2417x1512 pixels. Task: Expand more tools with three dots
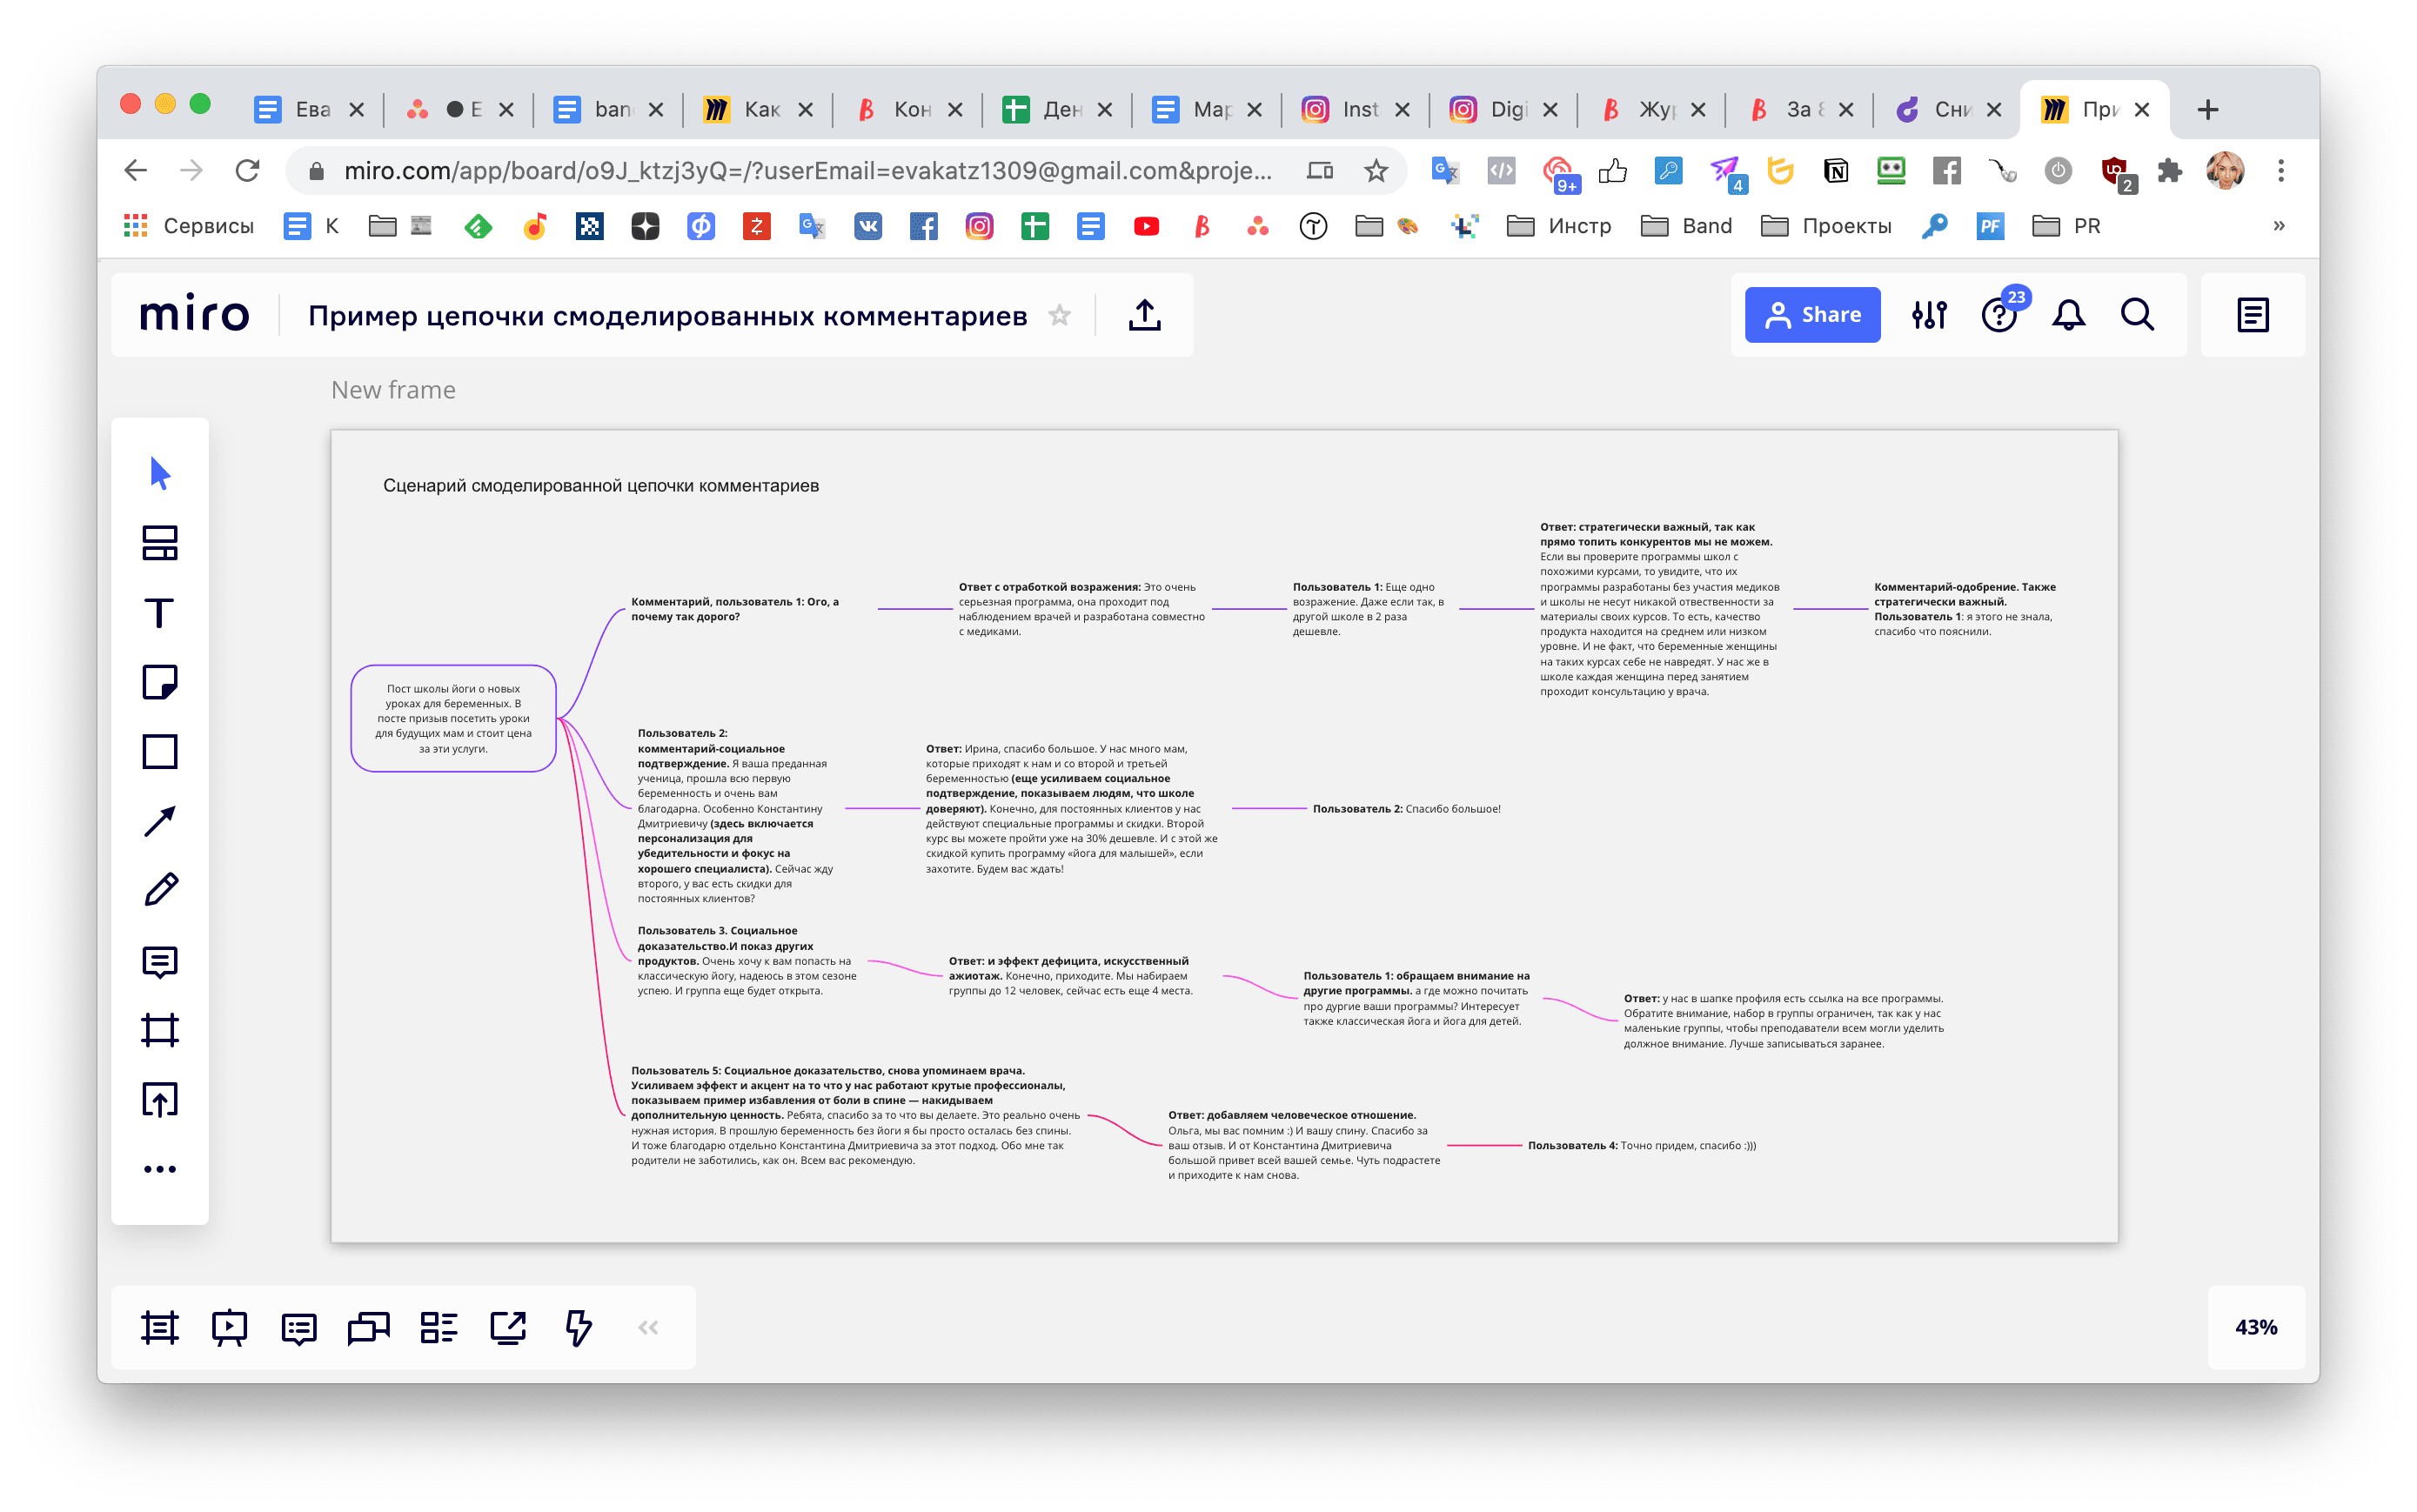pyautogui.click(x=160, y=1169)
